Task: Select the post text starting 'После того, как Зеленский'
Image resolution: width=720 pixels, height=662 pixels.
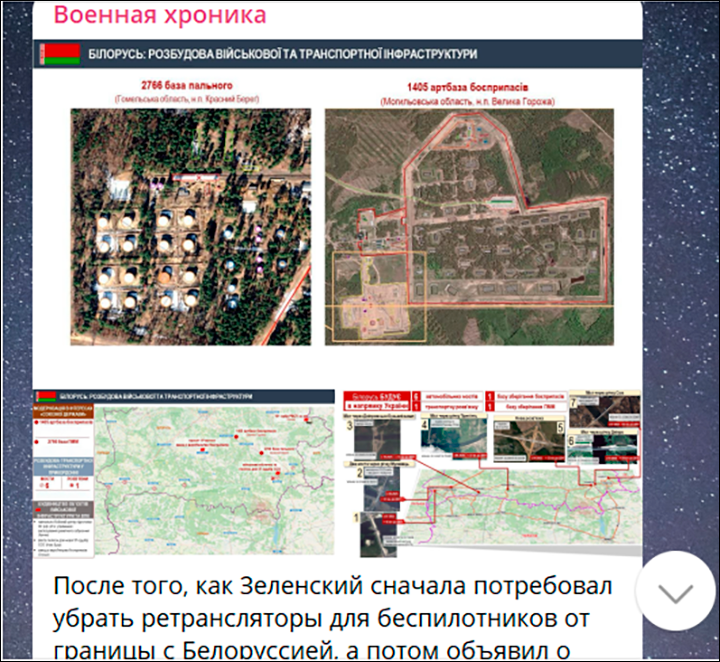Action: point(333,617)
